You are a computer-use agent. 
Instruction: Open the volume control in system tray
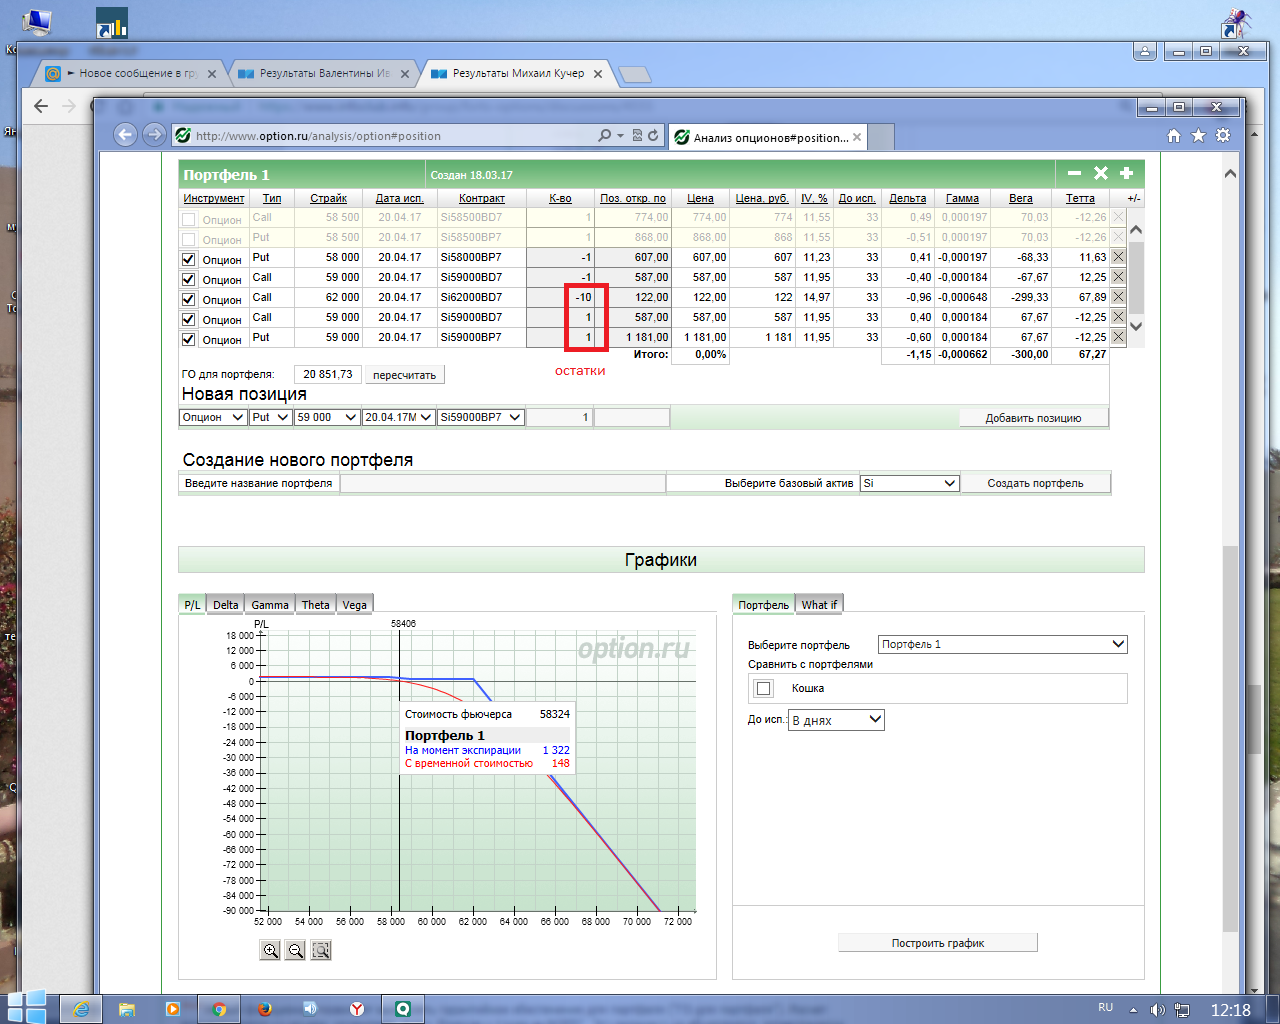pyautogui.click(x=1157, y=1010)
